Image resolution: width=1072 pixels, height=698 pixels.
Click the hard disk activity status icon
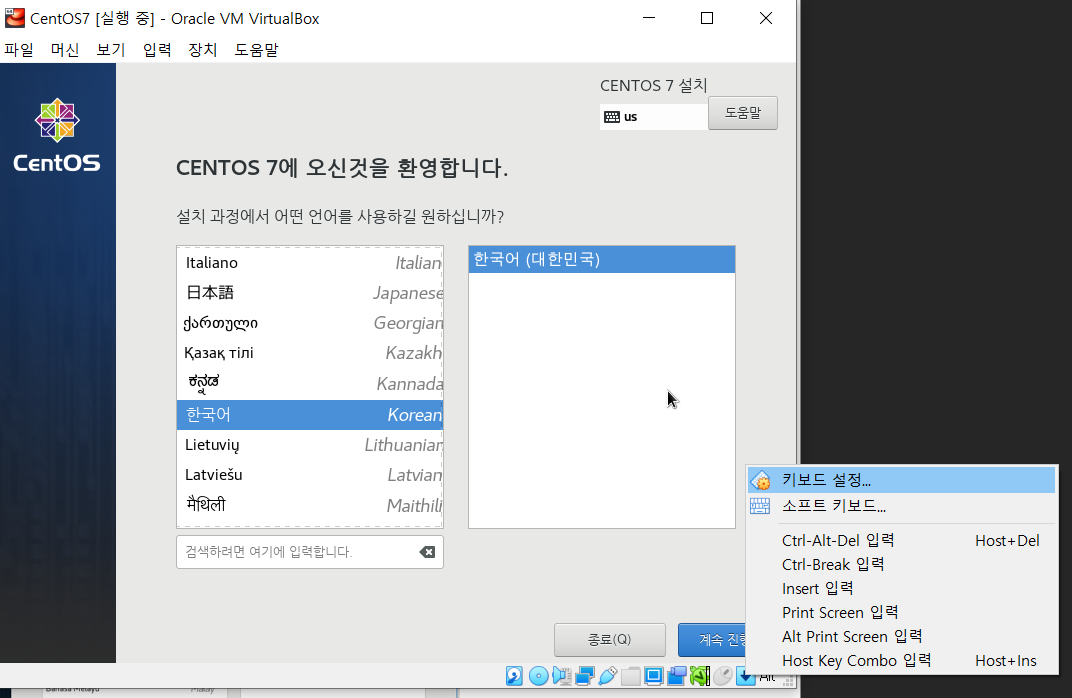(514, 676)
